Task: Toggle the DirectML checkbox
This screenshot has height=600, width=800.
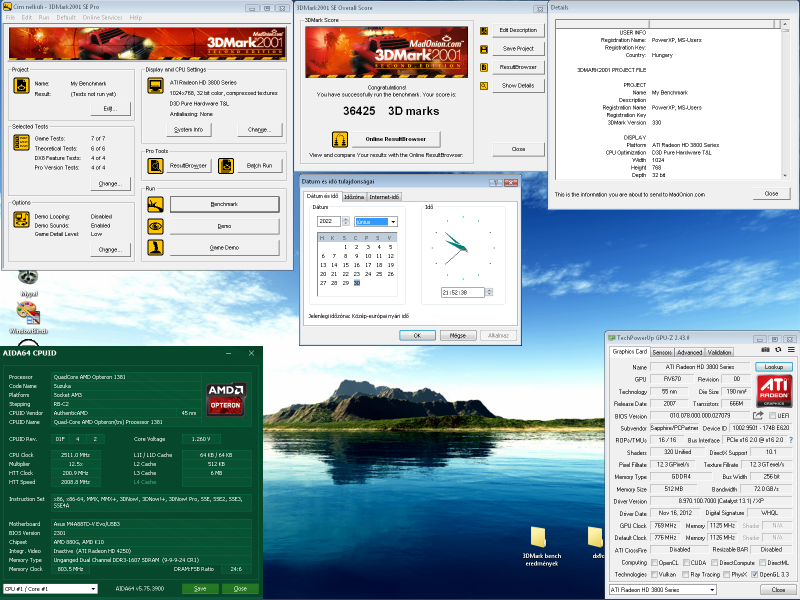Action: (x=762, y=563)
